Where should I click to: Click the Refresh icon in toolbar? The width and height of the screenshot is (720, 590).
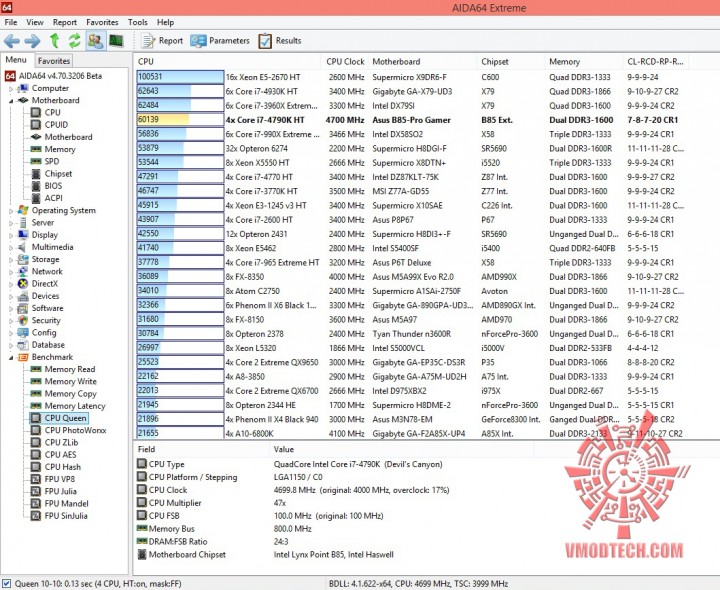(74, 40)
